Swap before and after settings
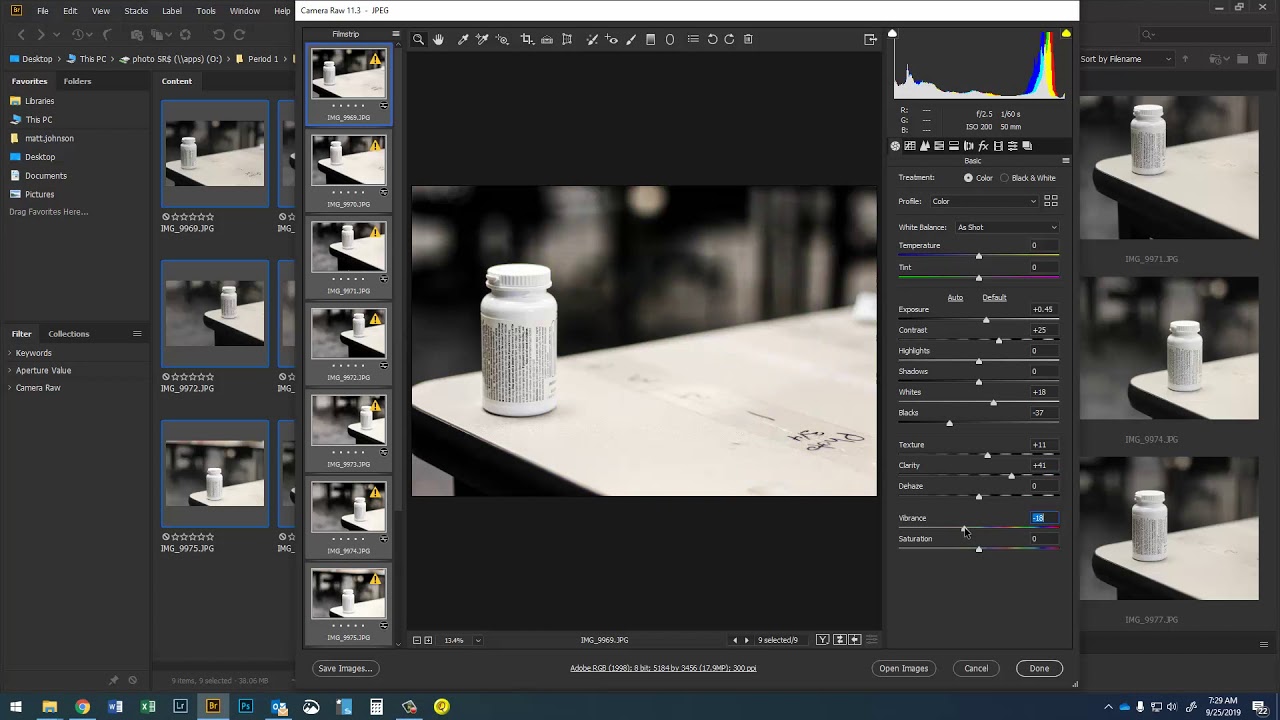The width and height of the screenshot is (1280, 720). (x=839, y=640)
